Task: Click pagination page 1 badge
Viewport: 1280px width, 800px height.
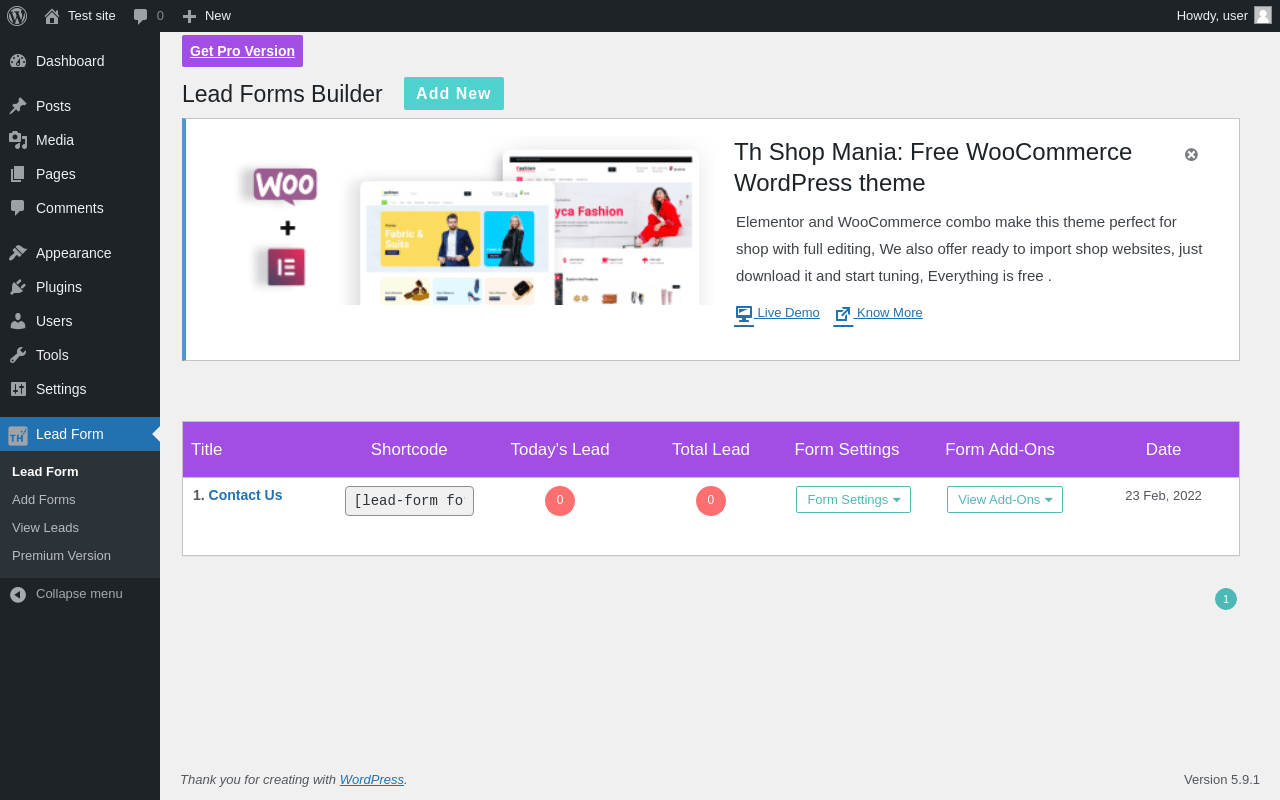Action: pos(1226,599)
